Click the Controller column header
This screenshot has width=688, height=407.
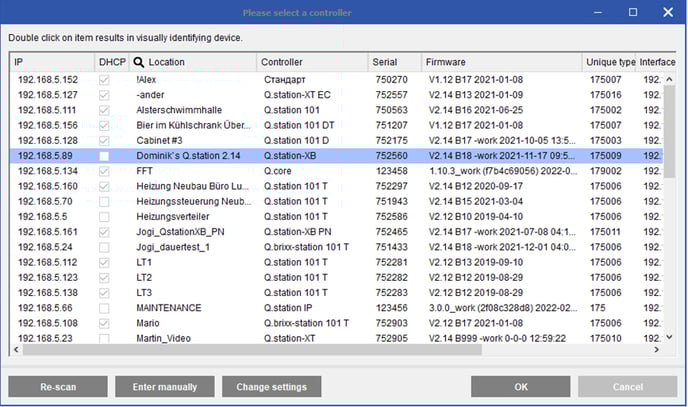coord(310,62)
